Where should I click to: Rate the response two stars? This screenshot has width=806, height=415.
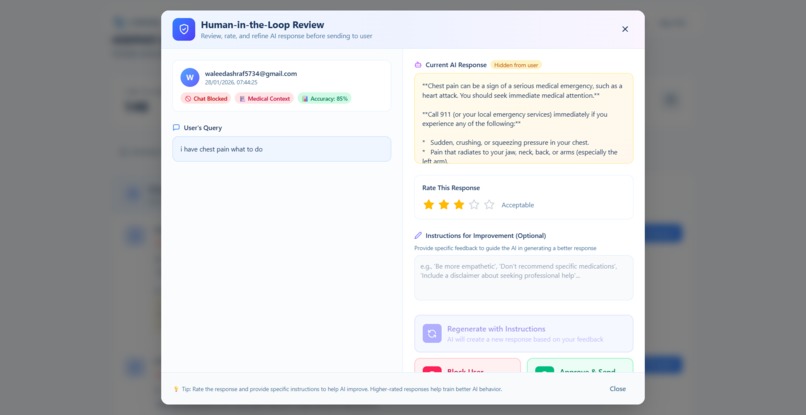point(444,205)
